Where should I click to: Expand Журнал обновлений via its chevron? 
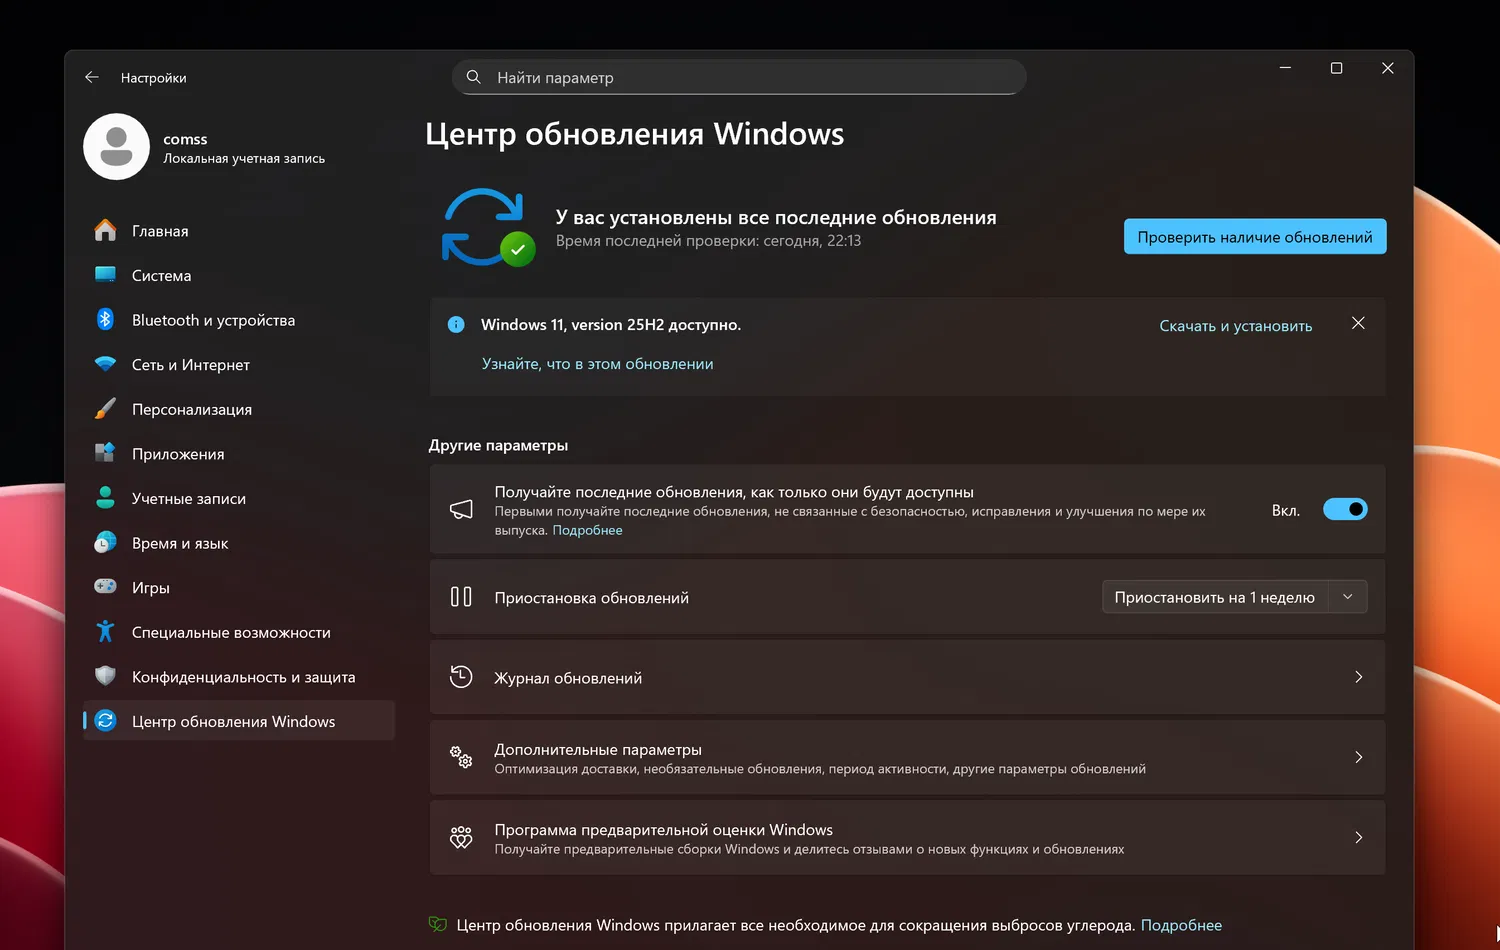tap(1358, 677)
